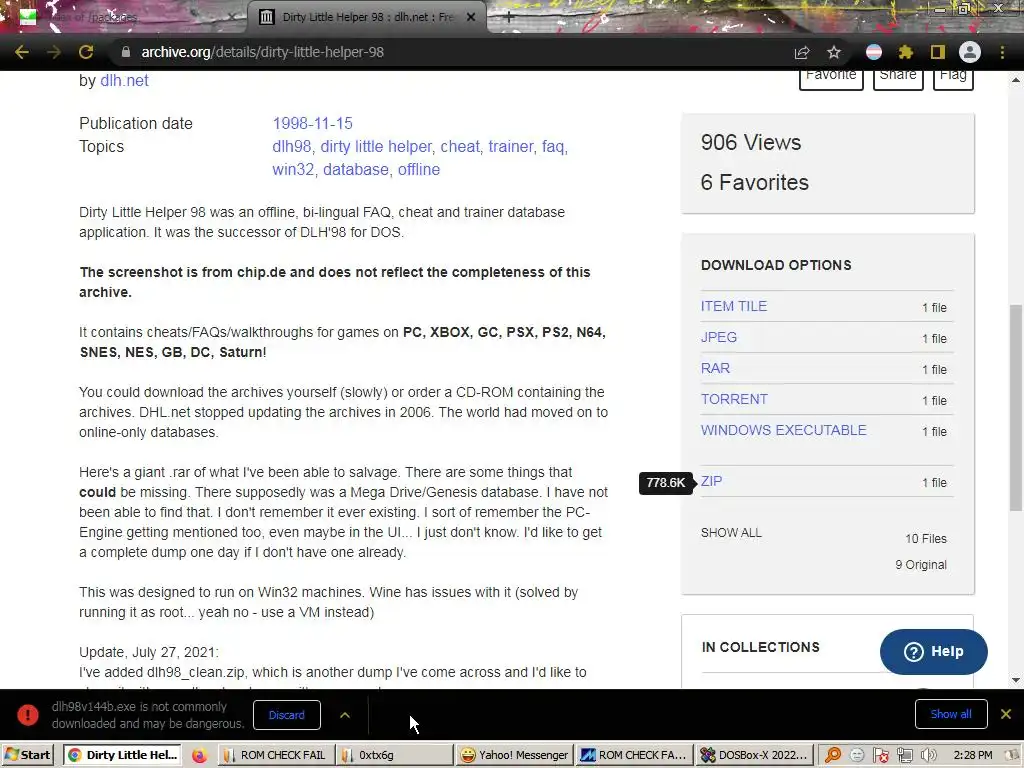Expand the WINDOWS EXECUTABLE download option
Image resolution: width=1024 pixels, height=768 pixels.
pos(783,430)
